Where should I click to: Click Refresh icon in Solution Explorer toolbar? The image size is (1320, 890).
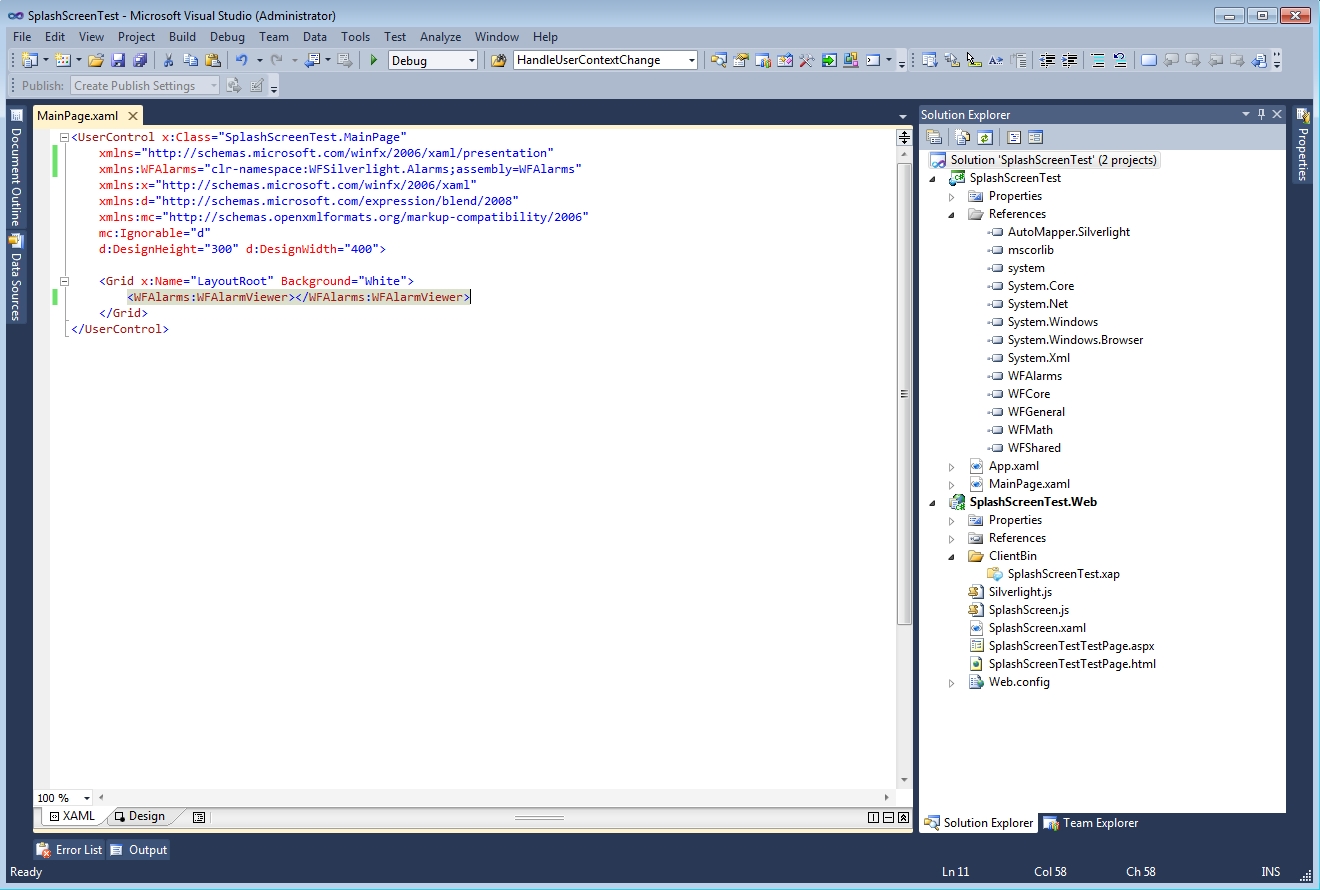pyautogui.click(x=985, y=138)
